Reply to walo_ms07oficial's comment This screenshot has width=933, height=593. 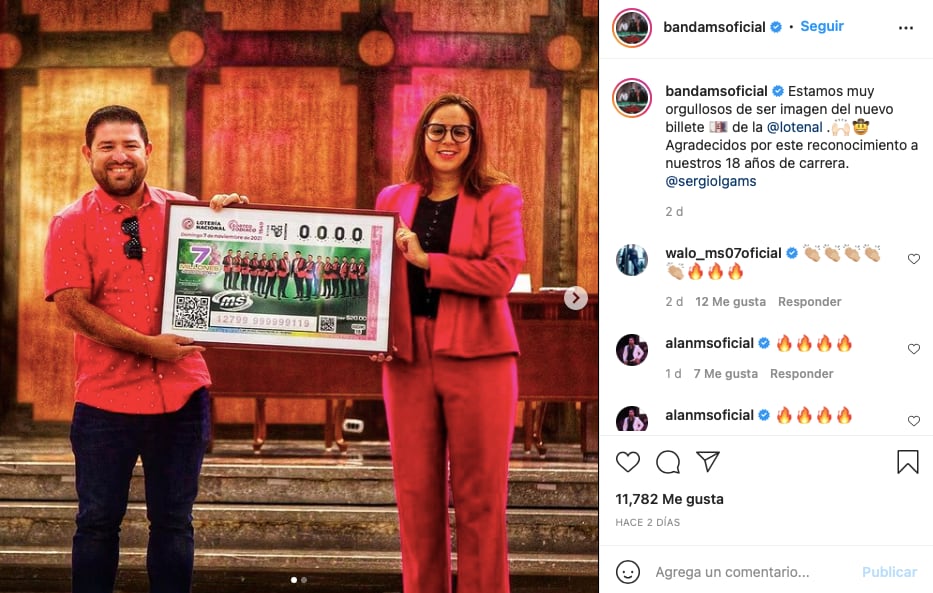click(809, 302)
